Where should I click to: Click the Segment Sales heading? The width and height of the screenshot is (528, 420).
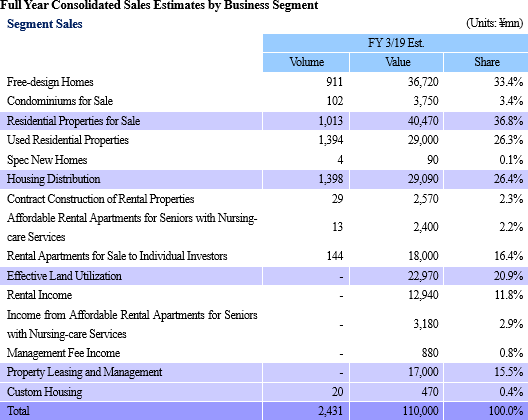click(x=44, y=24)
